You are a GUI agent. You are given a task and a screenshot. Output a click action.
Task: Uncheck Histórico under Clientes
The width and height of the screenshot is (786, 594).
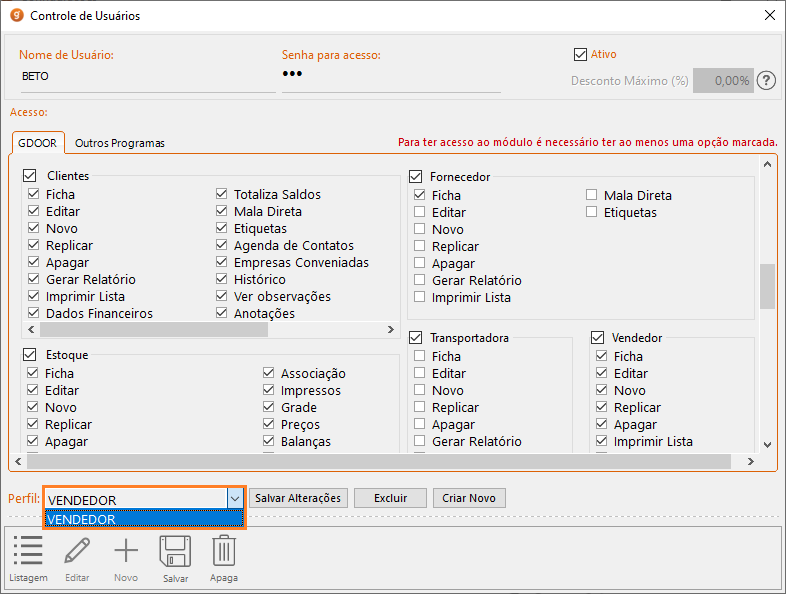[222, 279]
